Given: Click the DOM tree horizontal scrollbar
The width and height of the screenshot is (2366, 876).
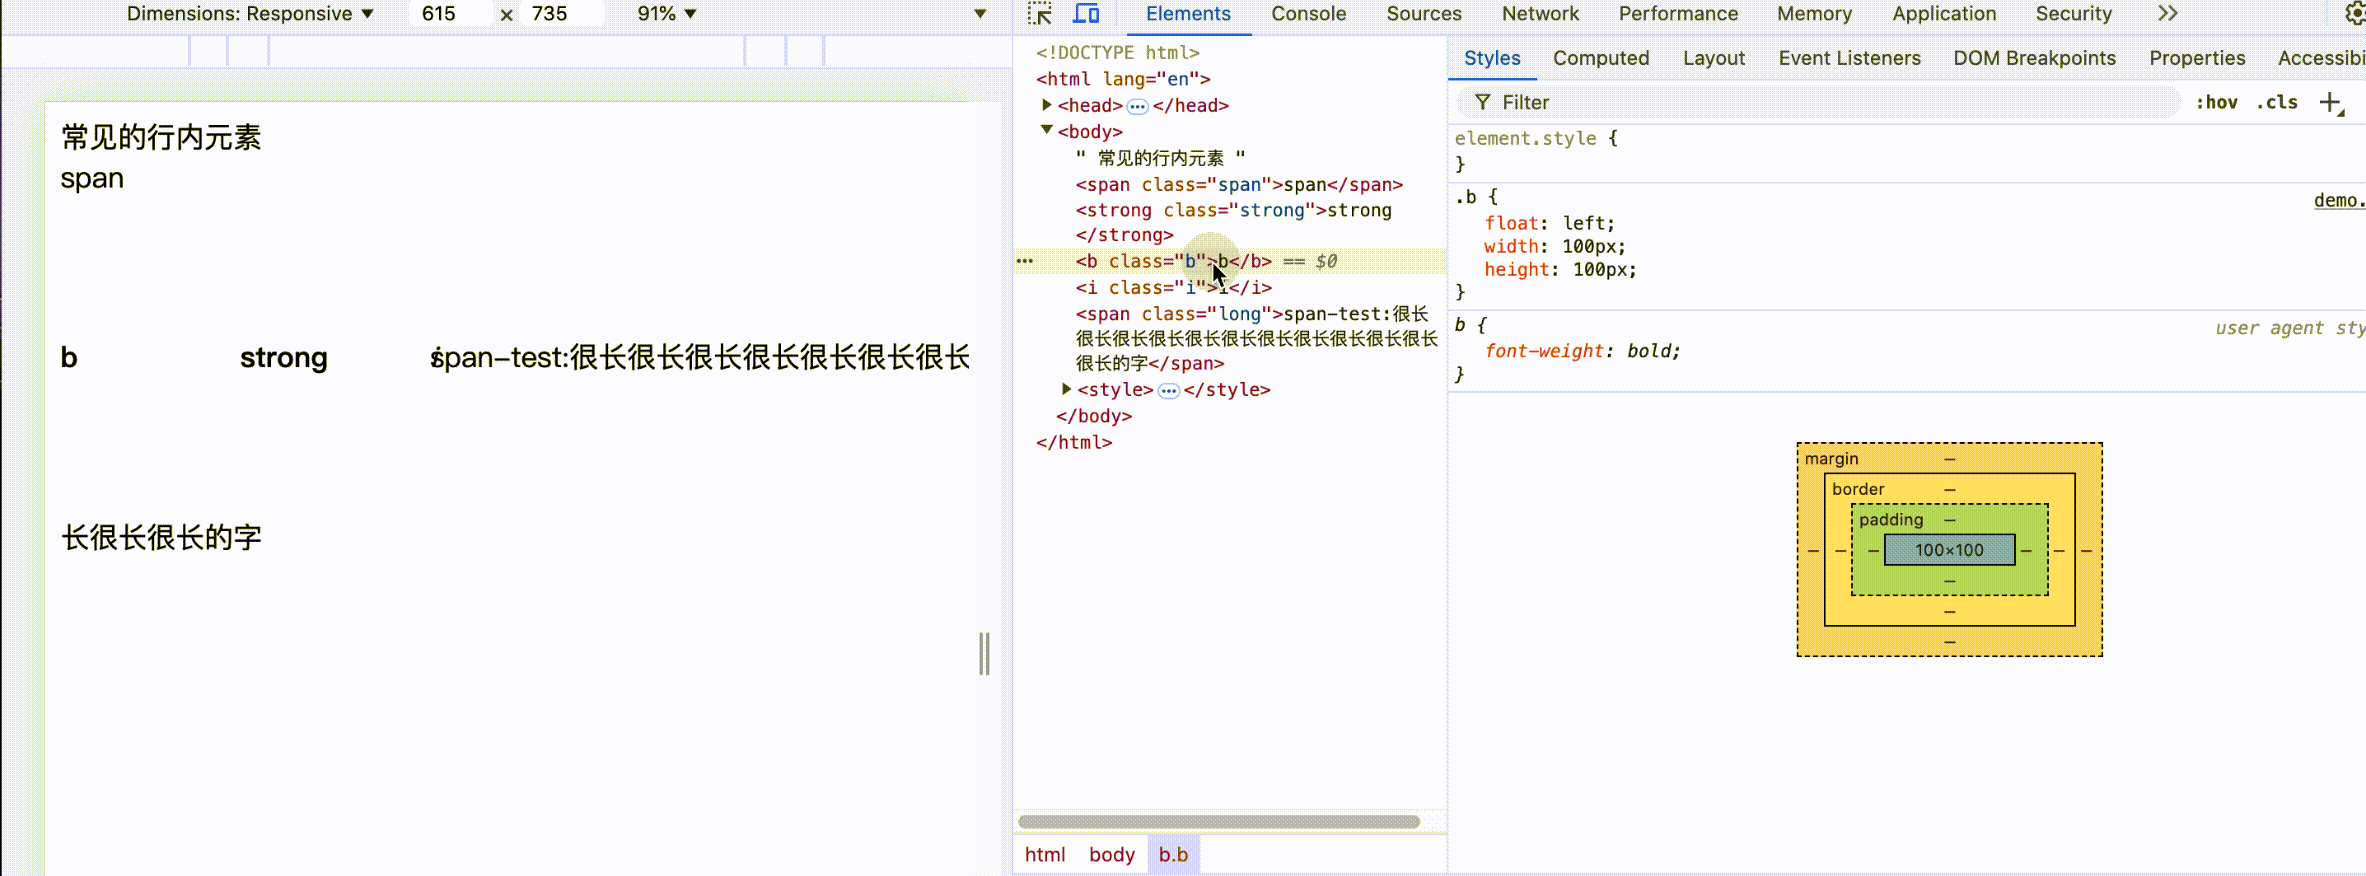Looking at the screenshot, I should [1218, 822].
